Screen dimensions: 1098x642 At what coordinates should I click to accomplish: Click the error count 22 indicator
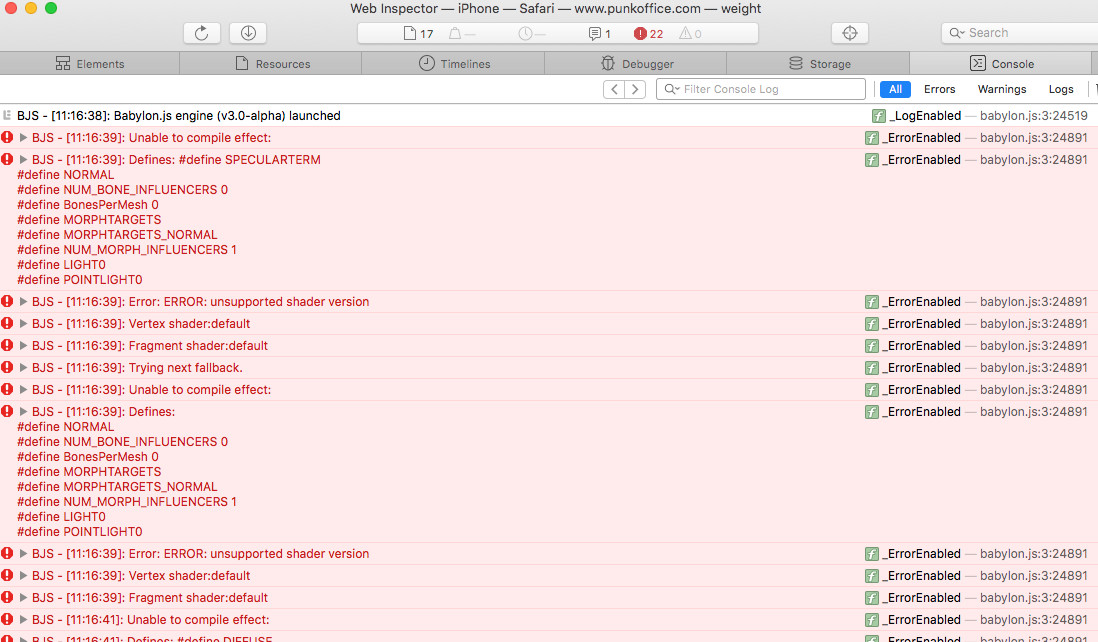pos(648,34)
